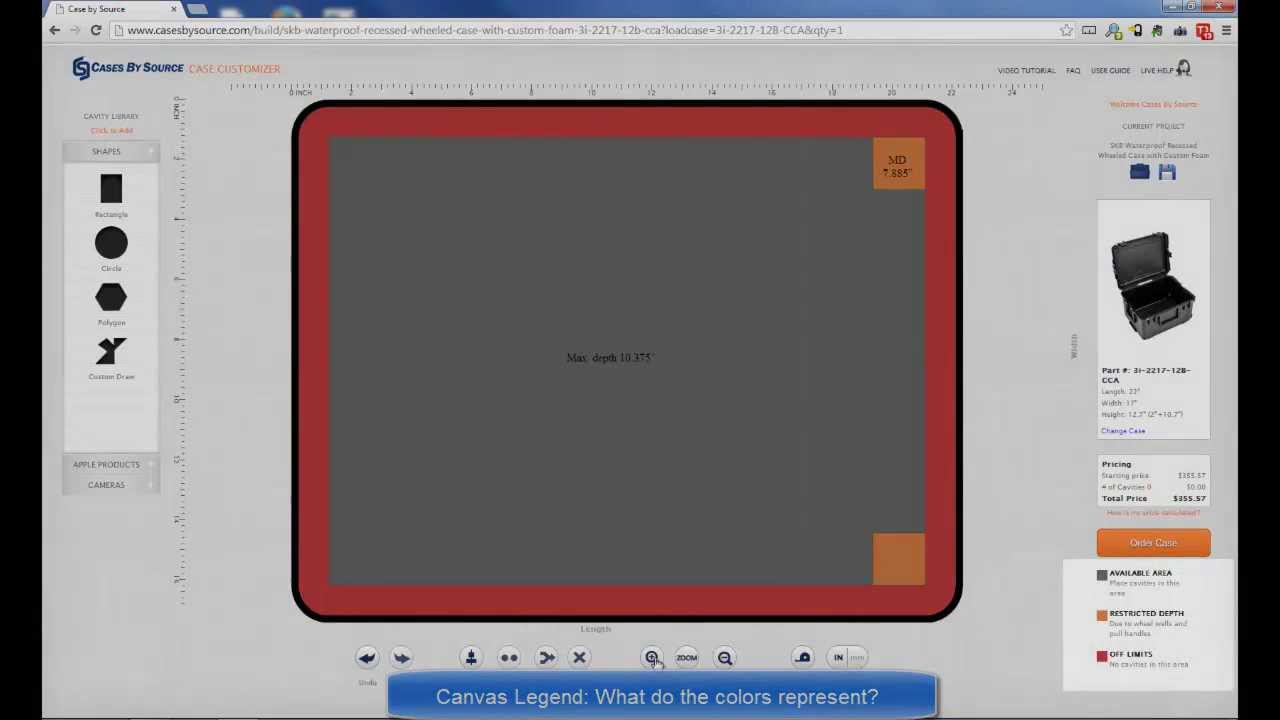Close the Case by Source browser tab
This screenshot has height=720, width=1280.
coord(174,9)
